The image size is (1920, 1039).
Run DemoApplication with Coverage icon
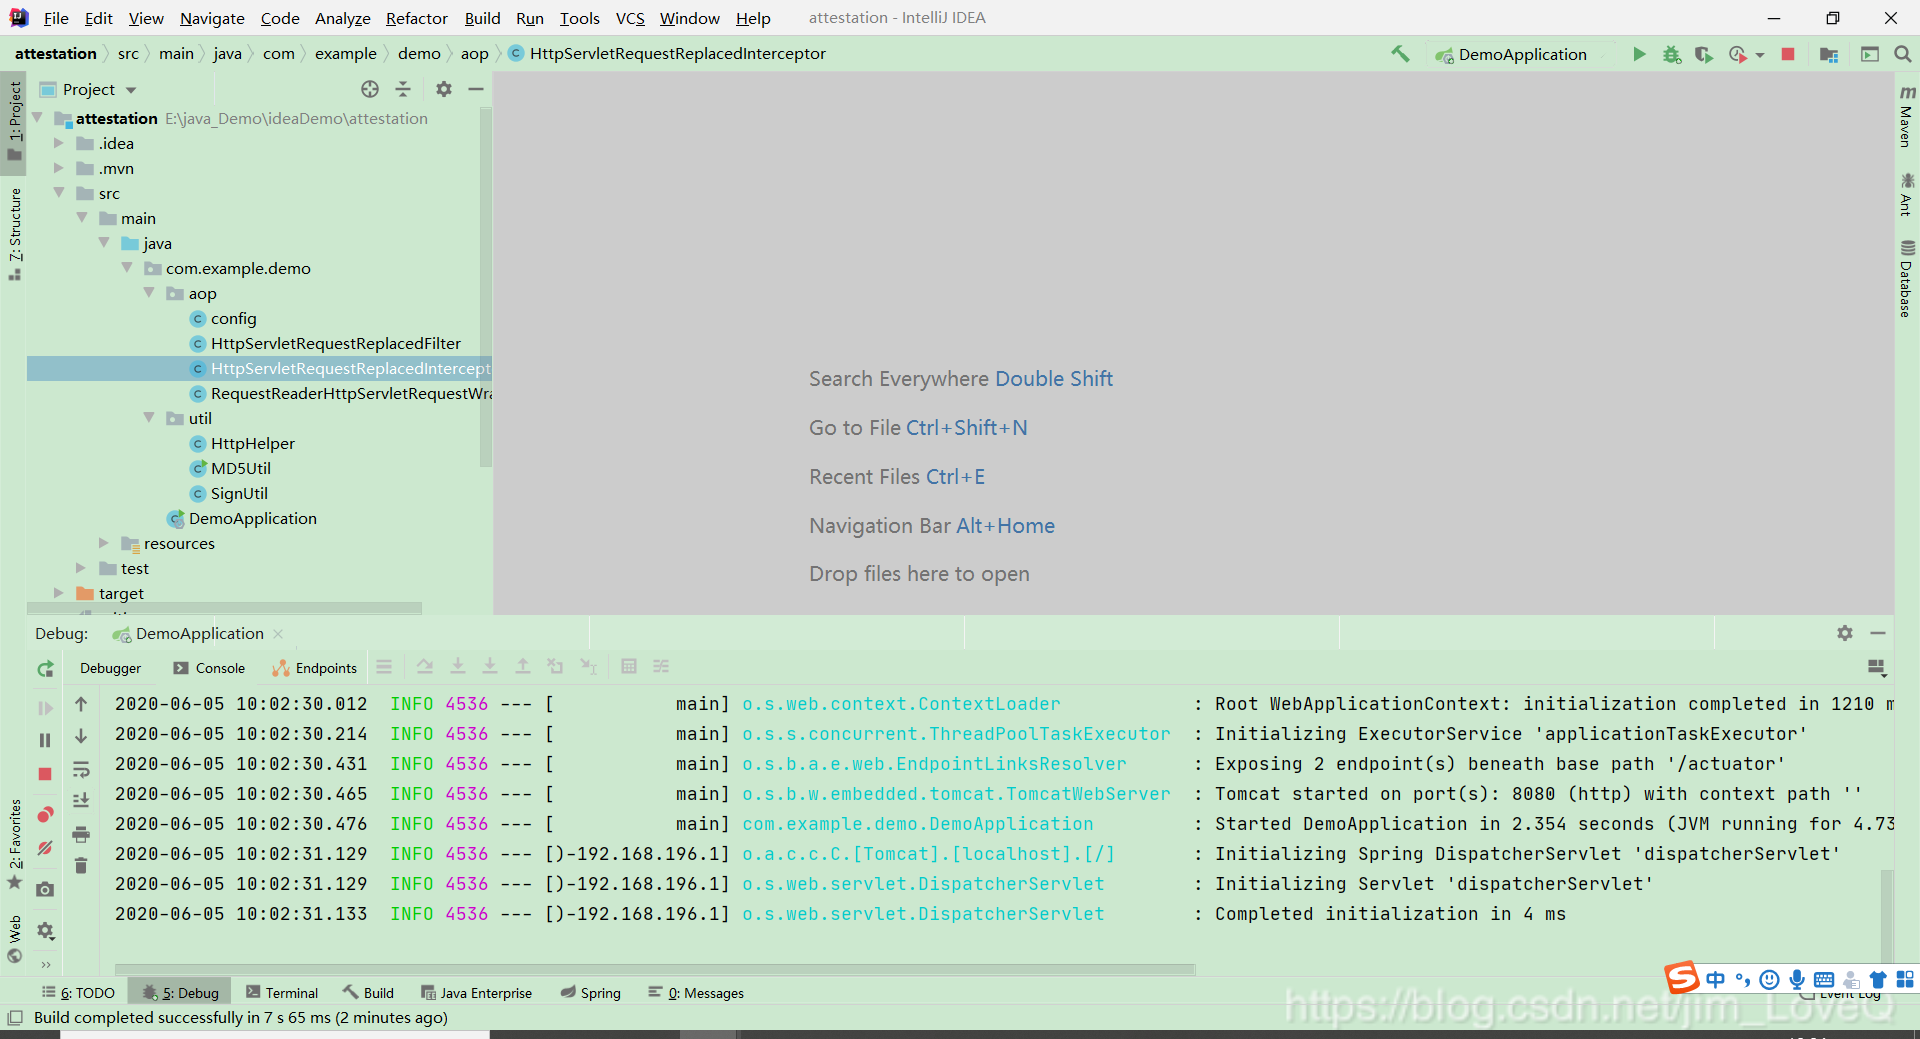click(x=1703, y=54)
